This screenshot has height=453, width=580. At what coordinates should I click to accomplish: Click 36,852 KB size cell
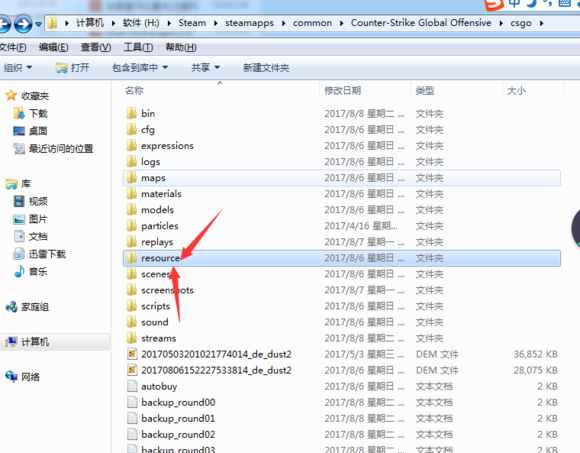535,354
